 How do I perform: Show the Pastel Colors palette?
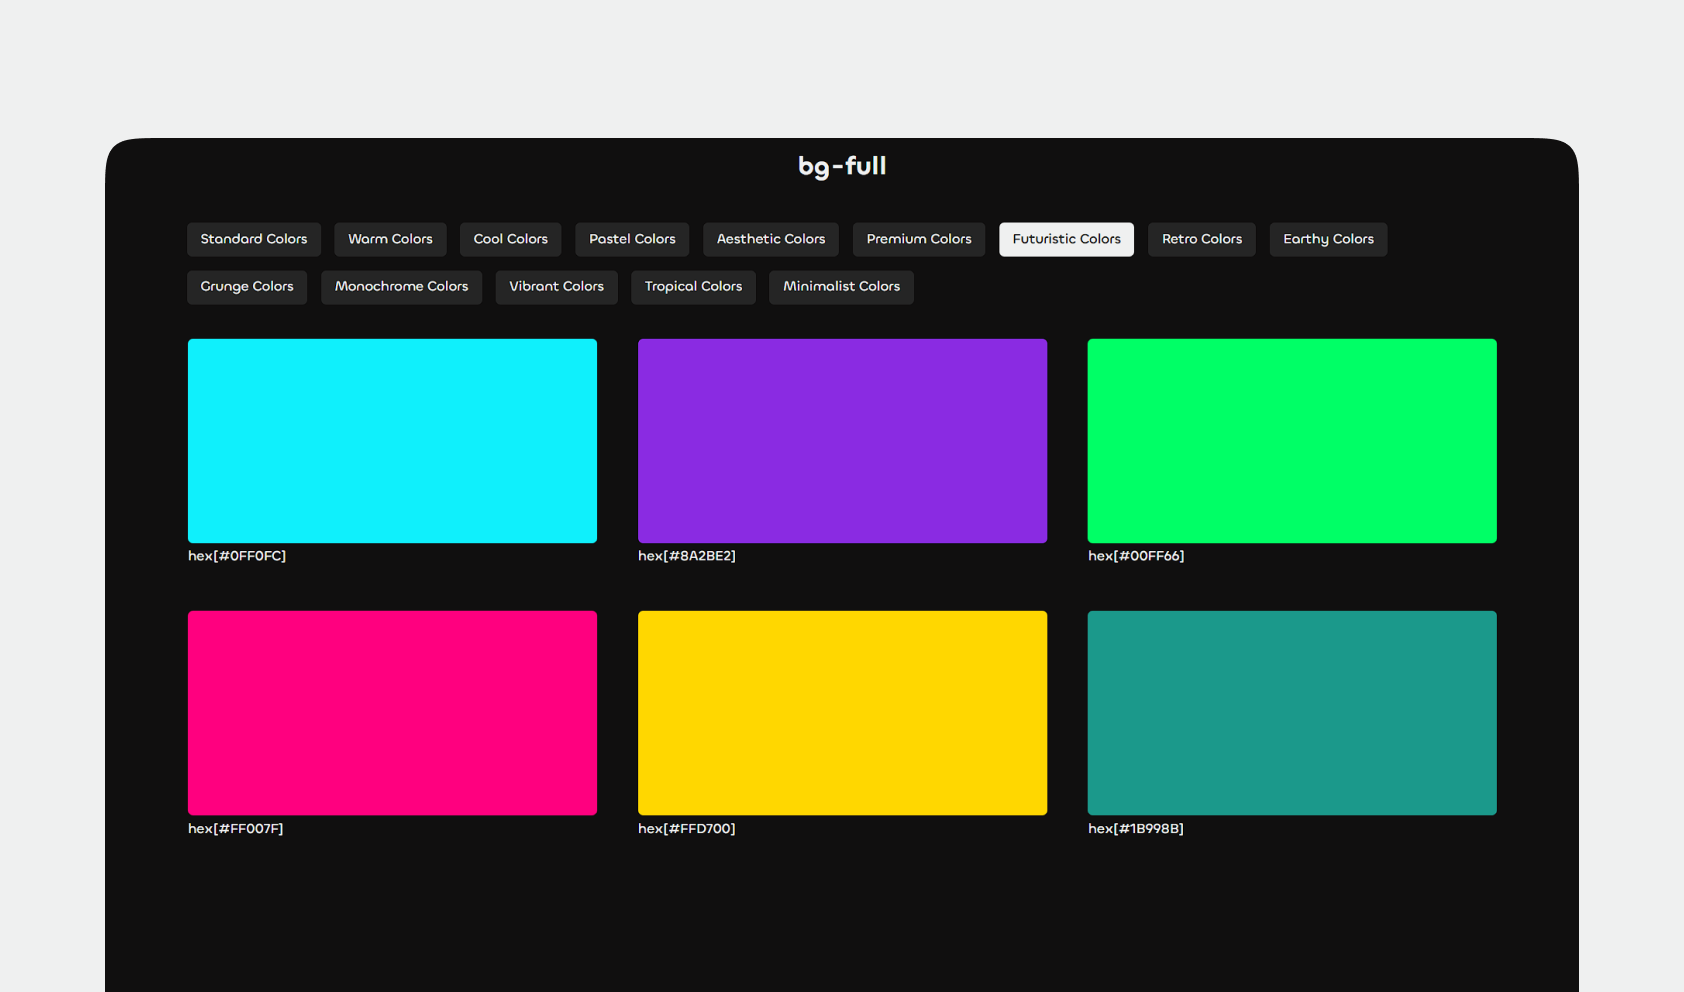coord(632,239)
